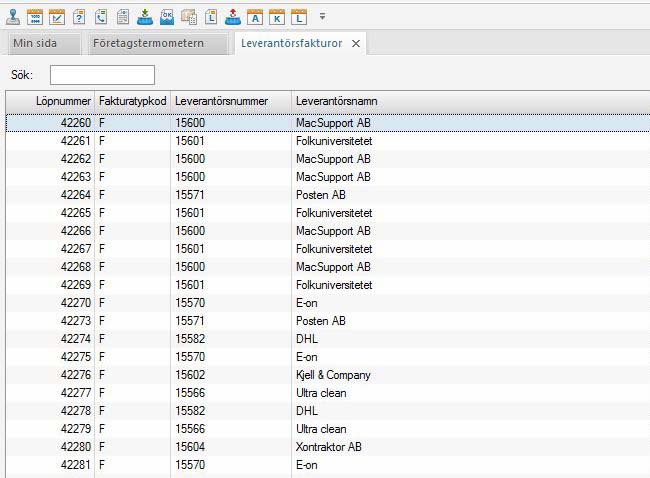Click supplier number 15566 in row 42277
Screen dimensions: 650x478
190,393
